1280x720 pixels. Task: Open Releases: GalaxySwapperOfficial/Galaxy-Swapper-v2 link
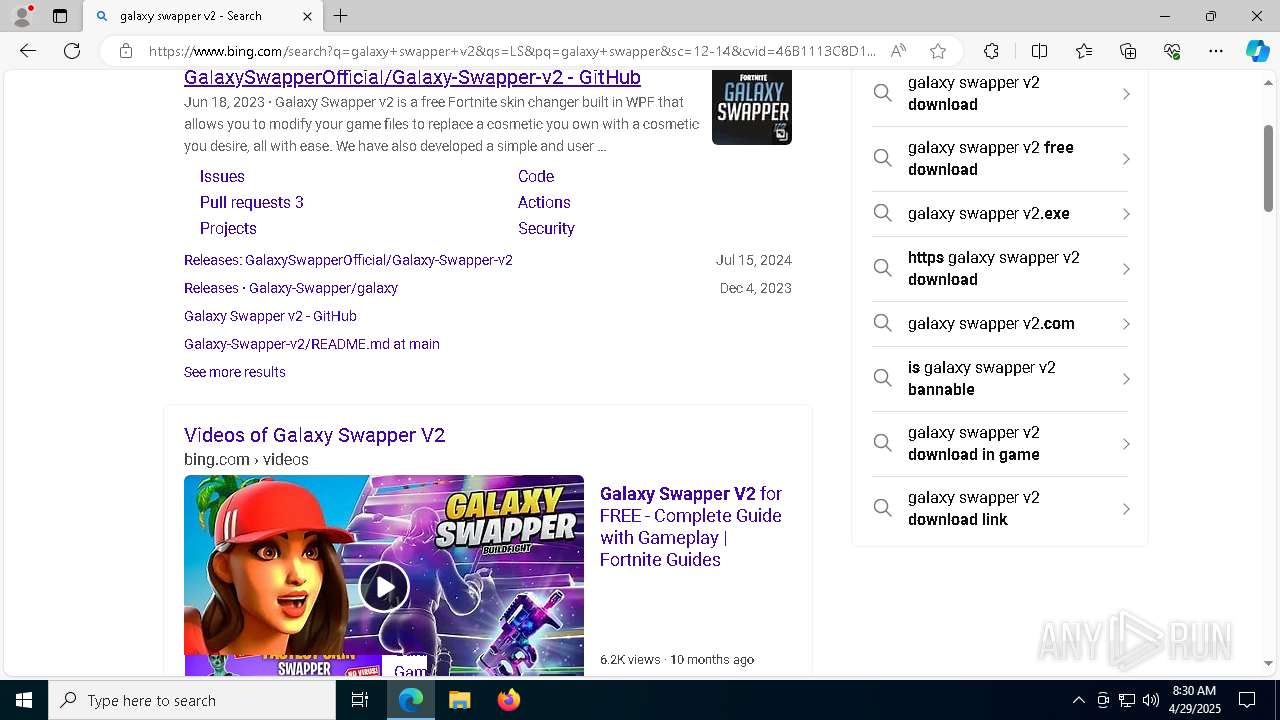pos(348,260)
